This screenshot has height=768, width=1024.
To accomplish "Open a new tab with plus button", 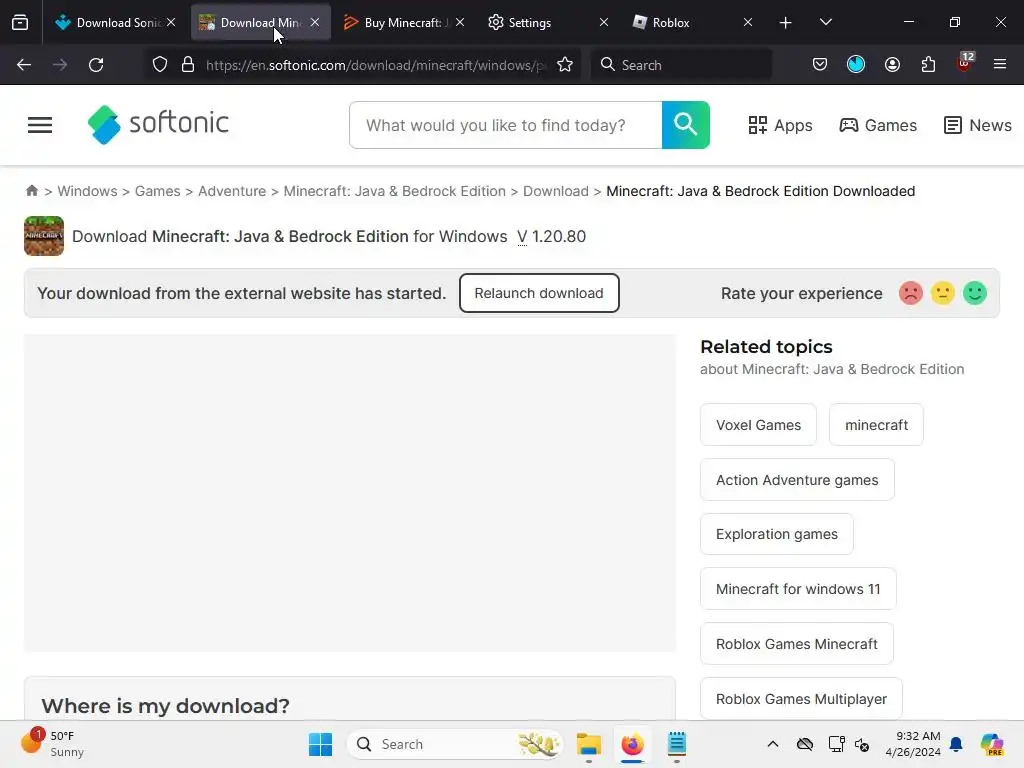I will pyautogui.click(x=786, y=23).
